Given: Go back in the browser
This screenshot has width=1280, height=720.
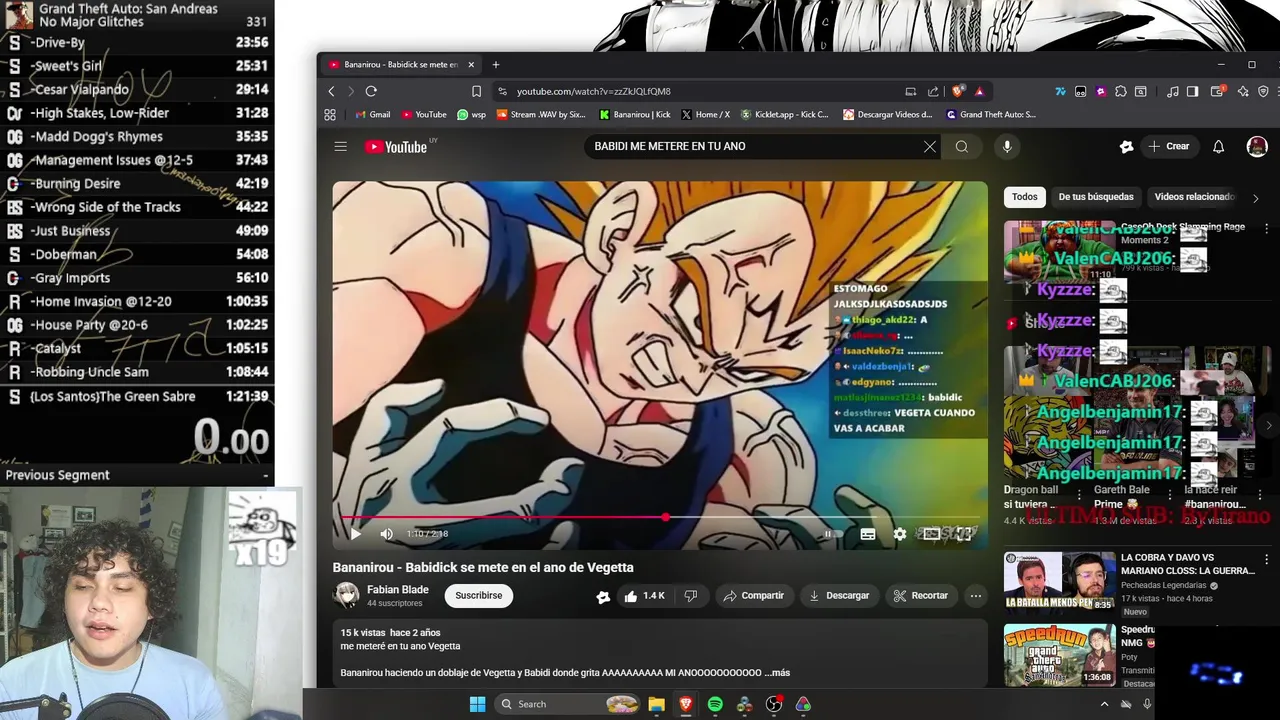Looking at the screenshot, I should click(x=331, y=91).
